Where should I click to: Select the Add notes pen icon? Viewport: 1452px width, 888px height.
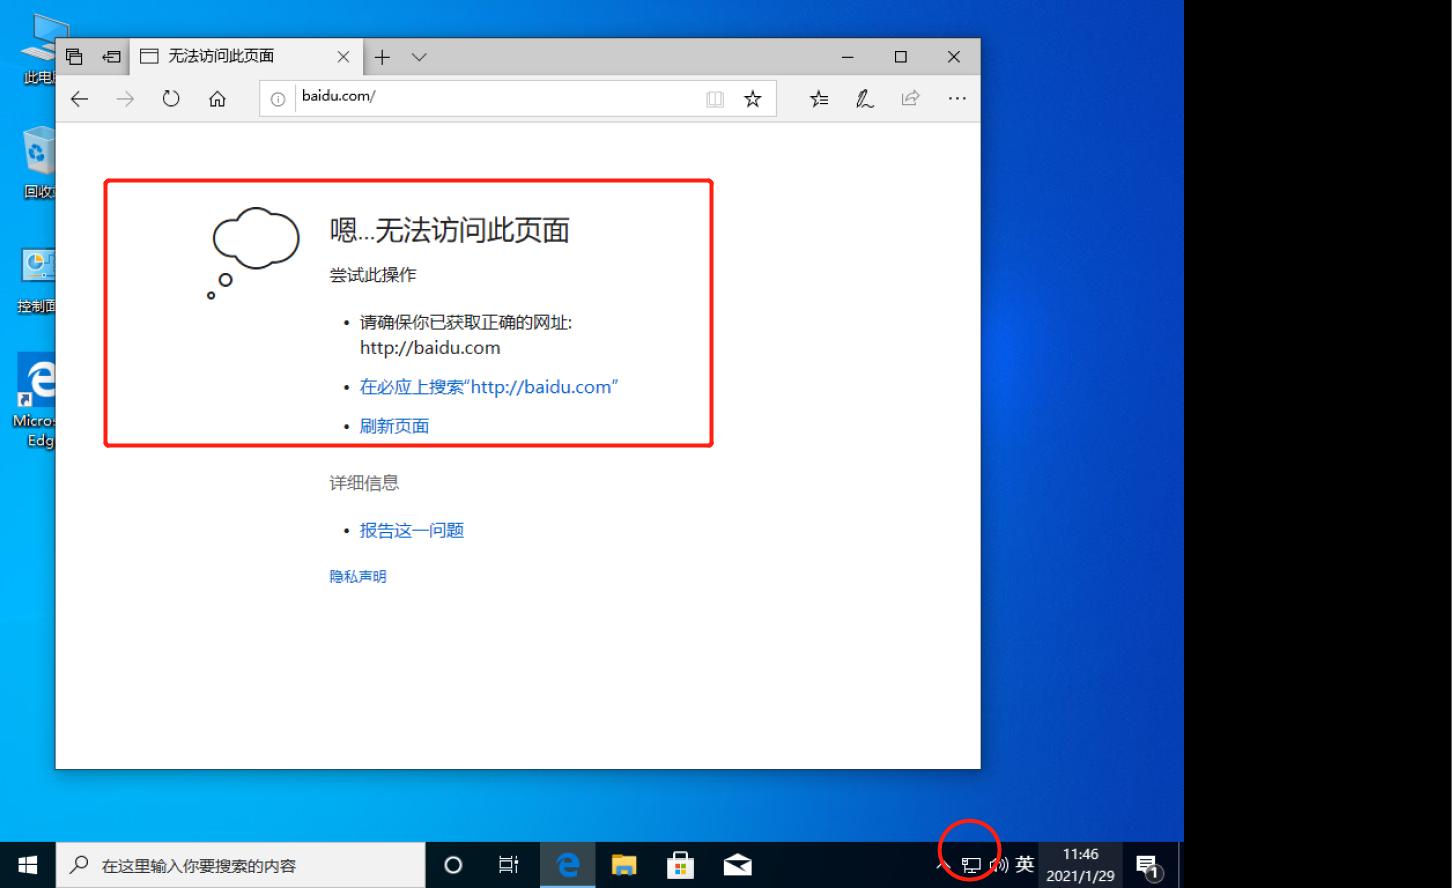[865, 98]
